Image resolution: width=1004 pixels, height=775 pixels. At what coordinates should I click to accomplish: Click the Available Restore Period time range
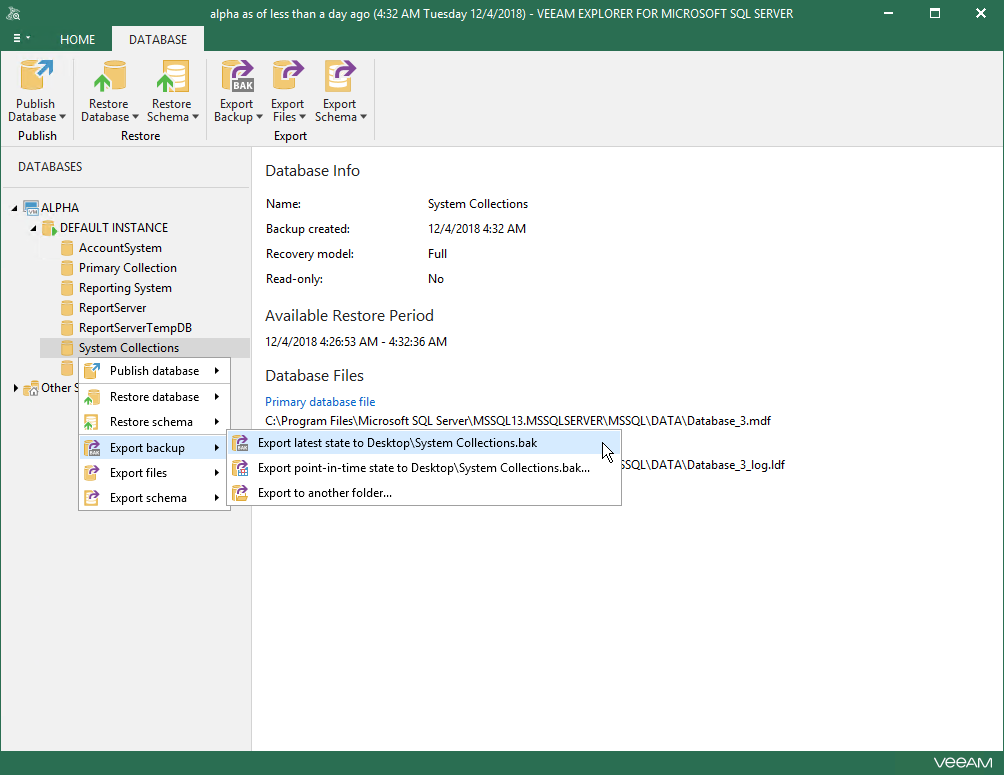(356, 342)
